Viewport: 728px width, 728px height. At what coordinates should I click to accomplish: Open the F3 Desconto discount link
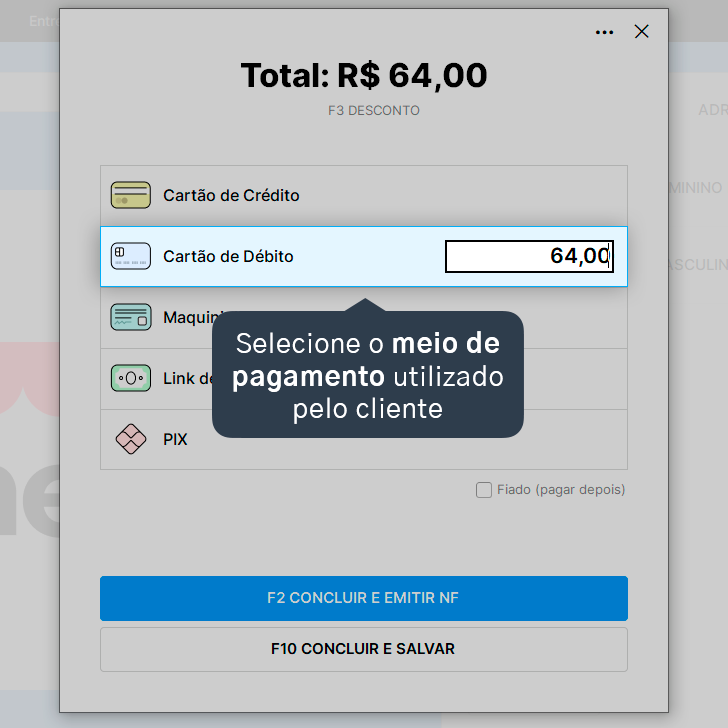374,110
